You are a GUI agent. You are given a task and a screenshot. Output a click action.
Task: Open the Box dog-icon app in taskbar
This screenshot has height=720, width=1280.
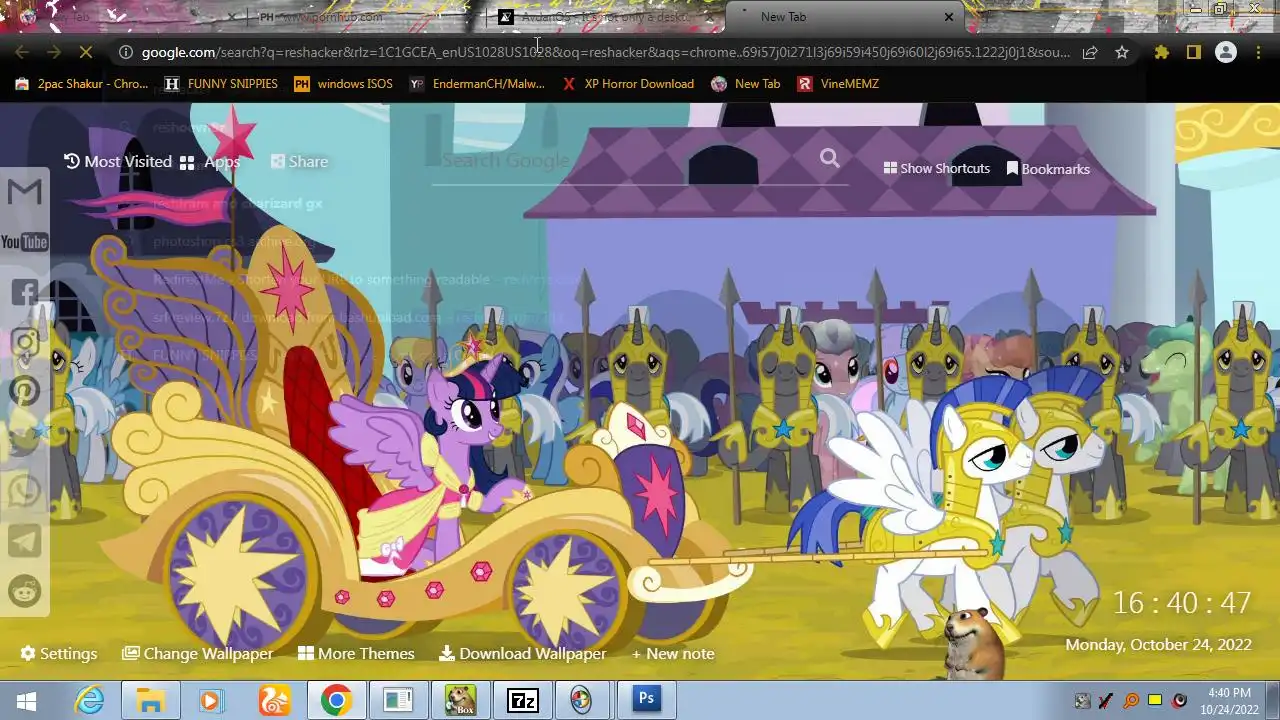coord(460,700)
